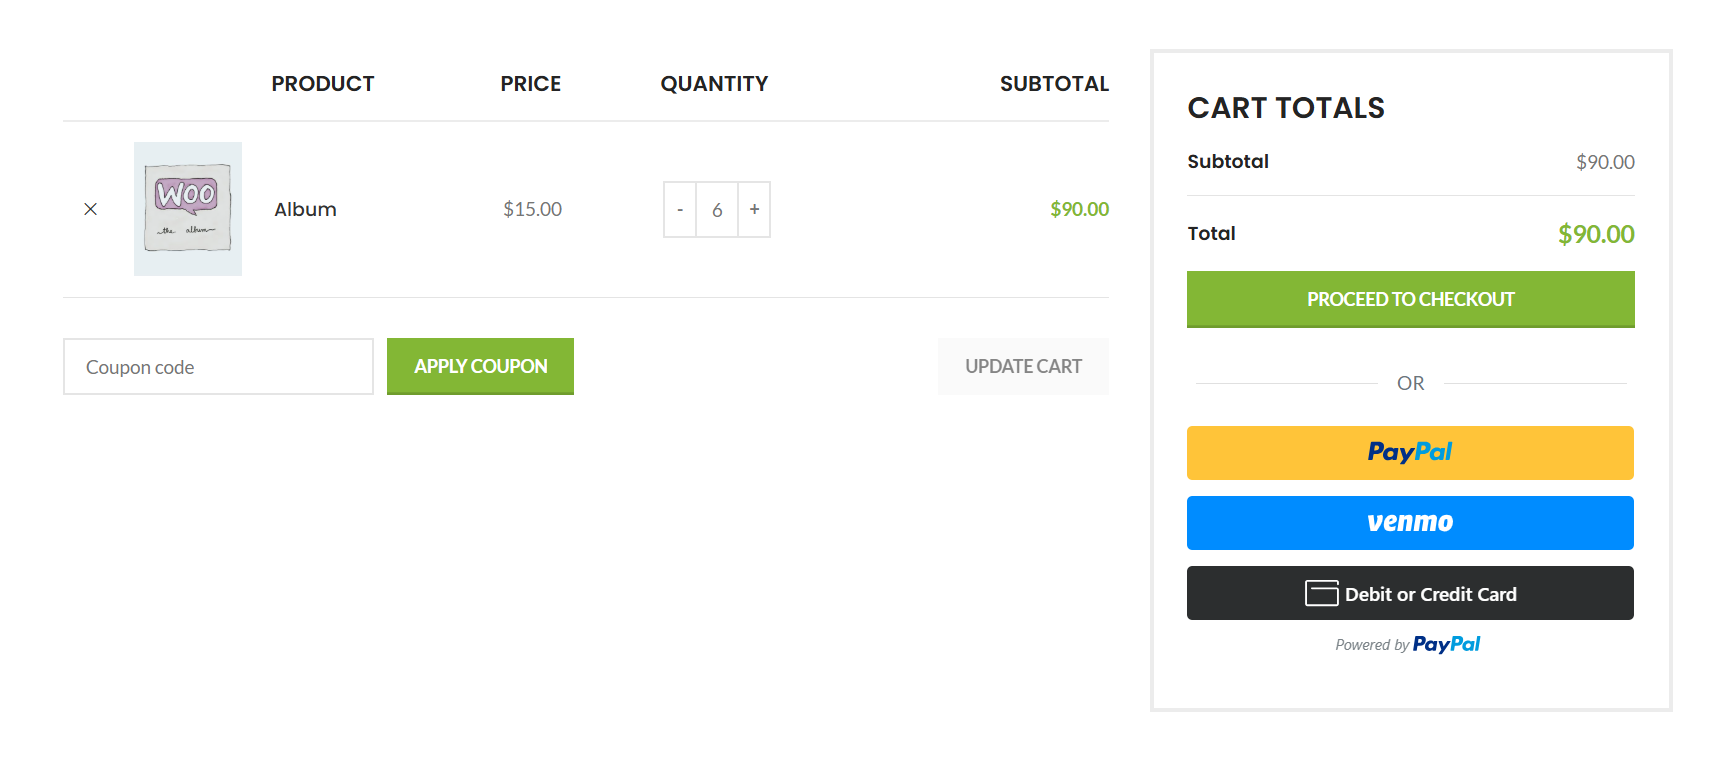Choose Venmo as payment method
This screenshot has width=1729, height=766.
(x=1410, y=523)
